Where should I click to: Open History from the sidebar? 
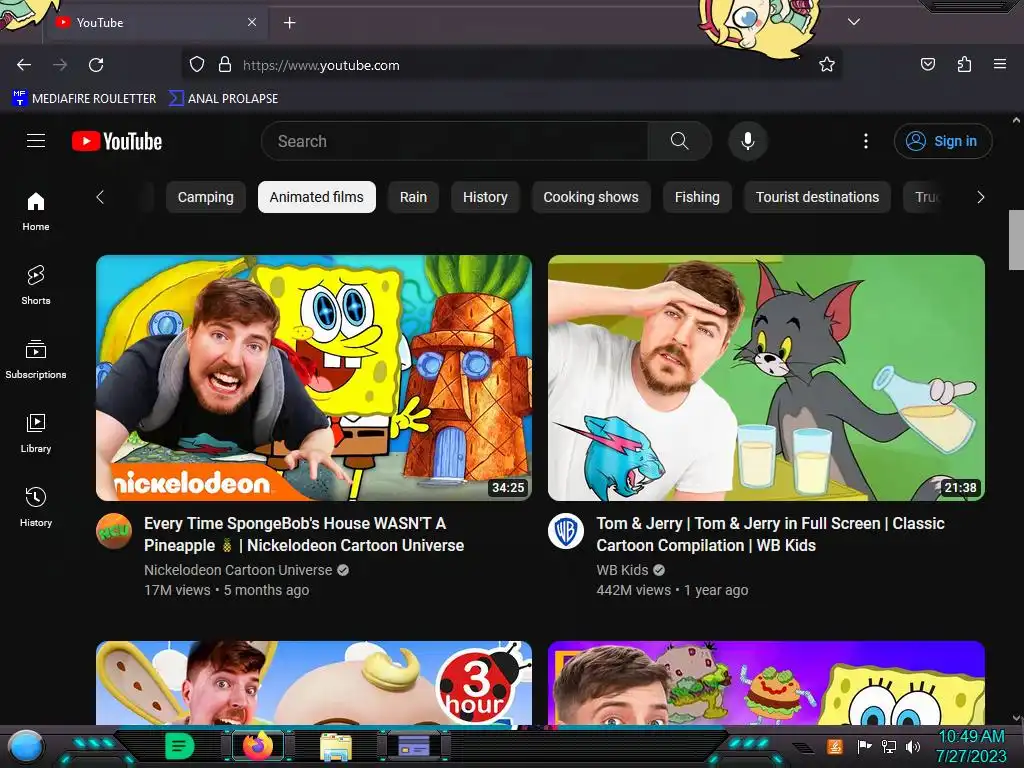pos(36,507)
